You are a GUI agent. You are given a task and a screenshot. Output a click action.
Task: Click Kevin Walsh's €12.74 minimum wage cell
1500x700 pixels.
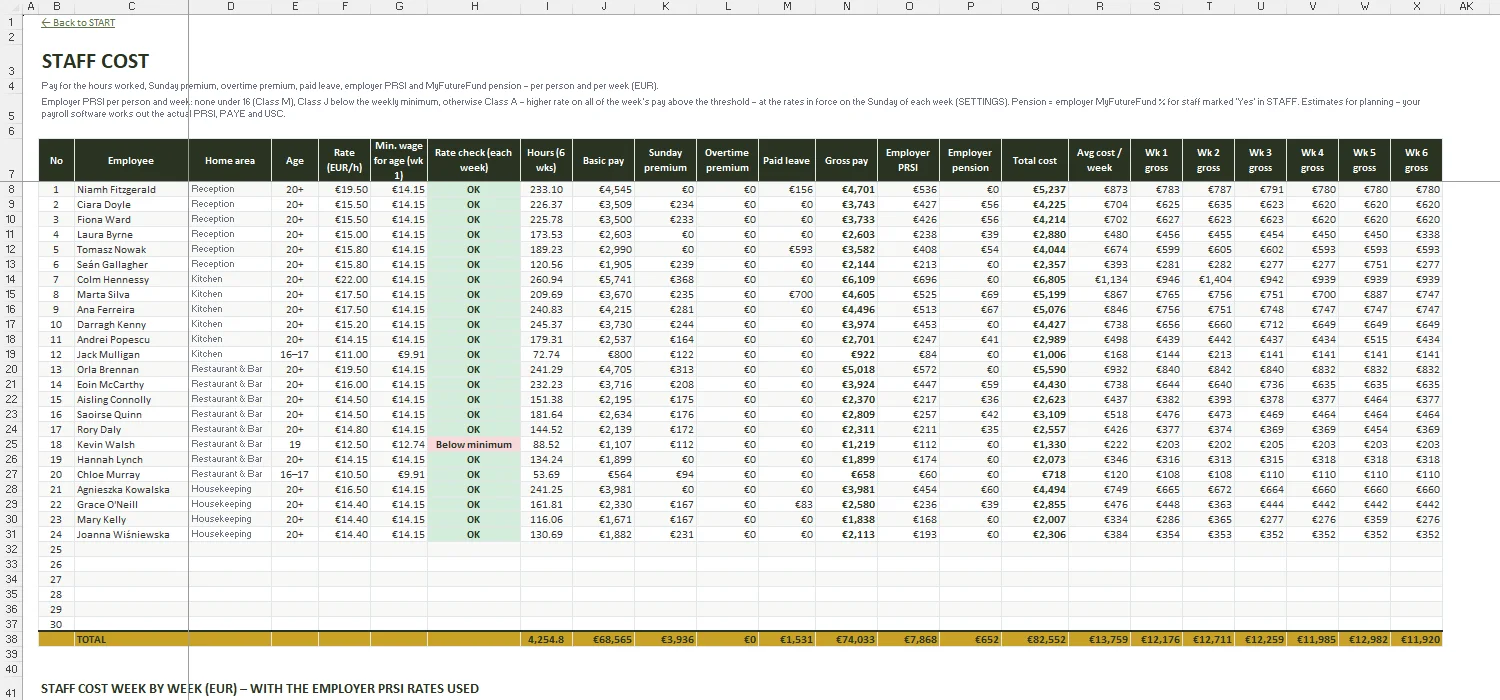point(399,444)
